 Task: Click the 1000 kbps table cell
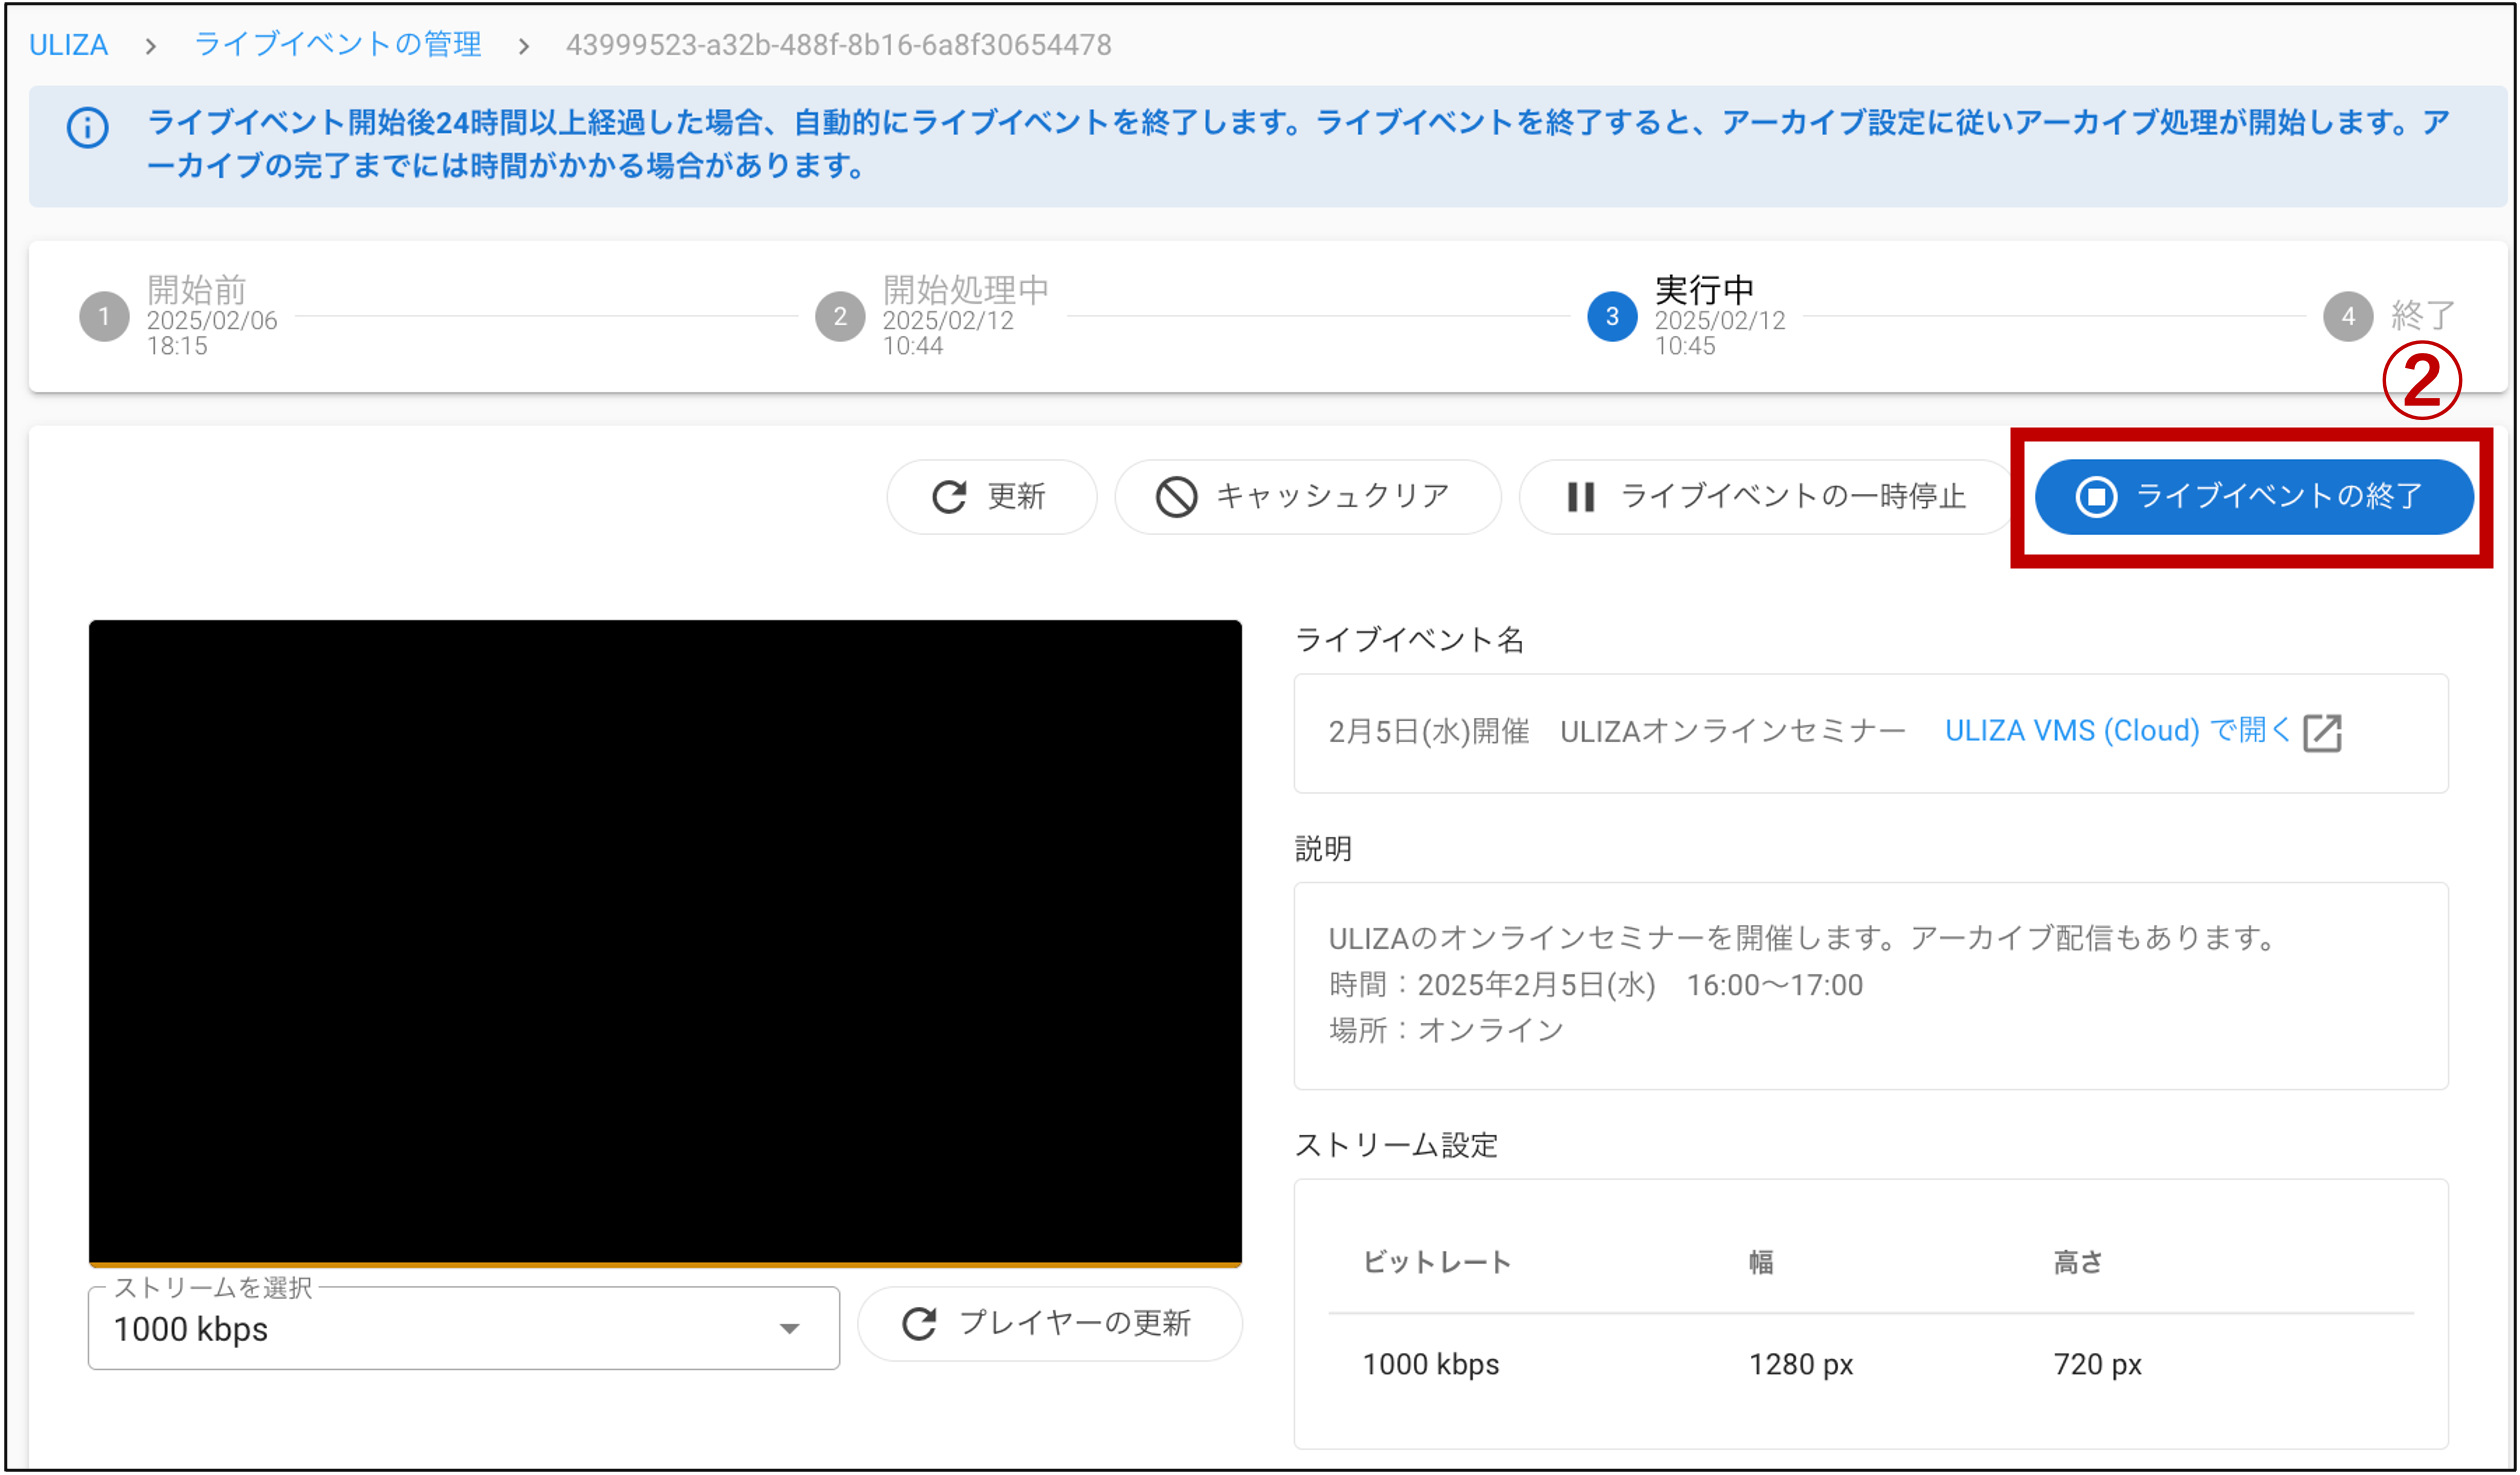[1431, 1365]
